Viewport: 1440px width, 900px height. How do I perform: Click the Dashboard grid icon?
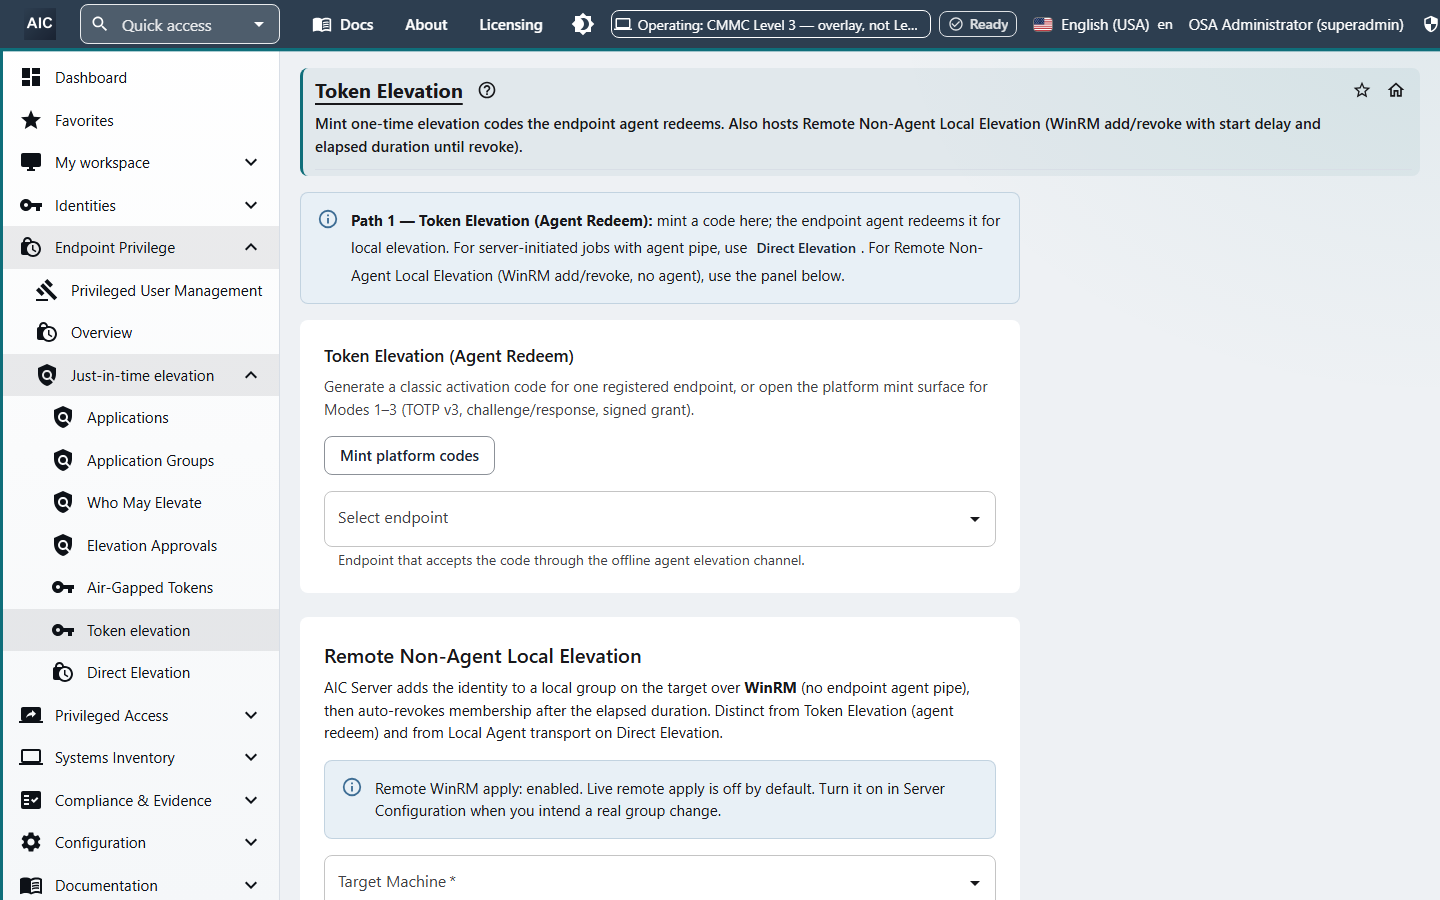point(31,77)
